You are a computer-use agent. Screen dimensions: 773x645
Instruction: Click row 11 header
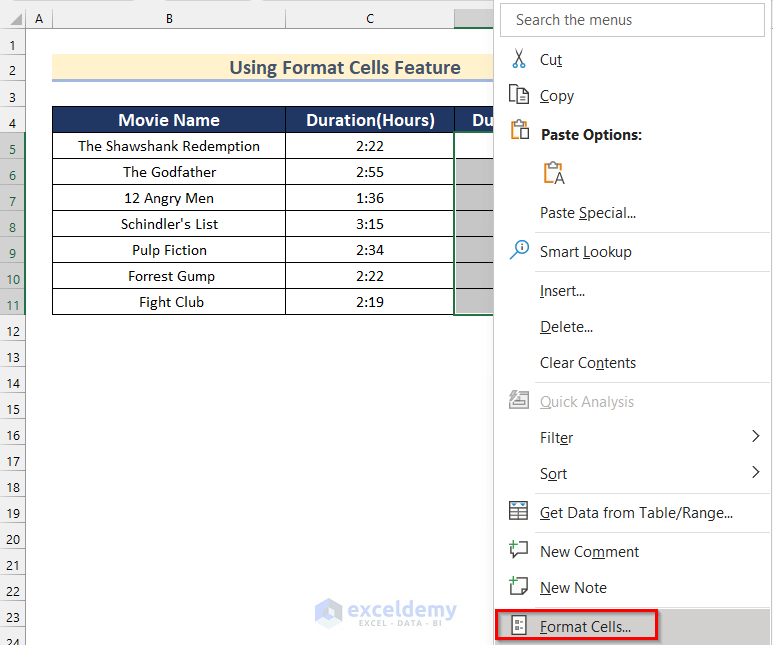(13, 302)
